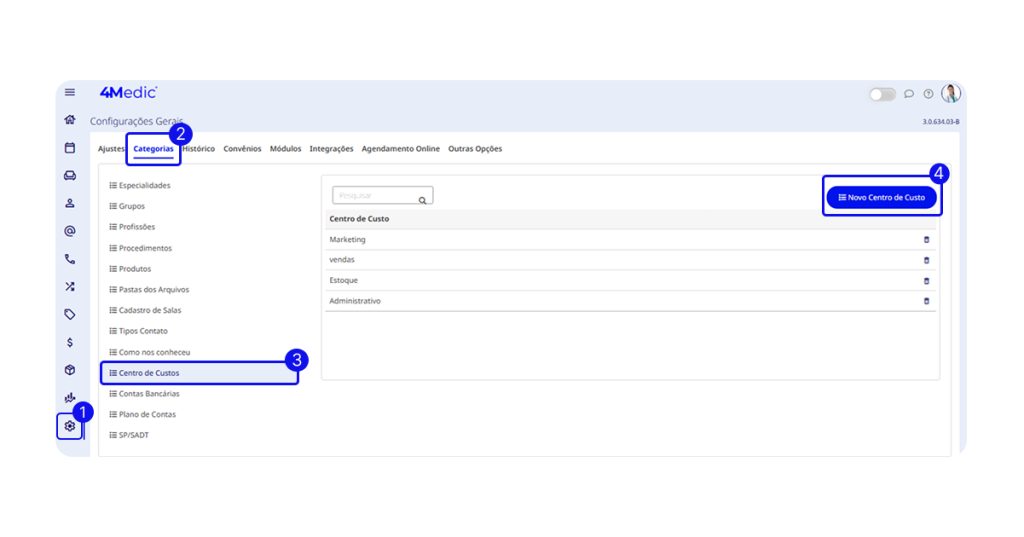Open the calendar icon in sidebar
The image size is (1024, 537).
(70, 148)
